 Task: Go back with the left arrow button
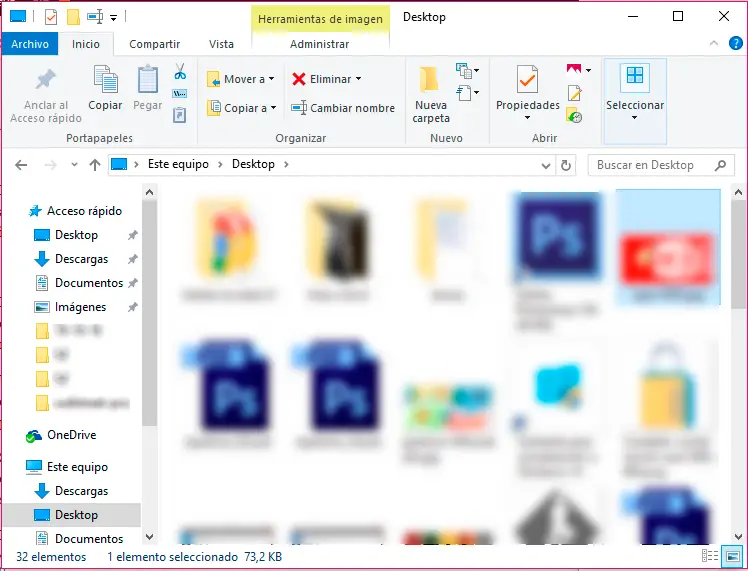click(21, 165)
